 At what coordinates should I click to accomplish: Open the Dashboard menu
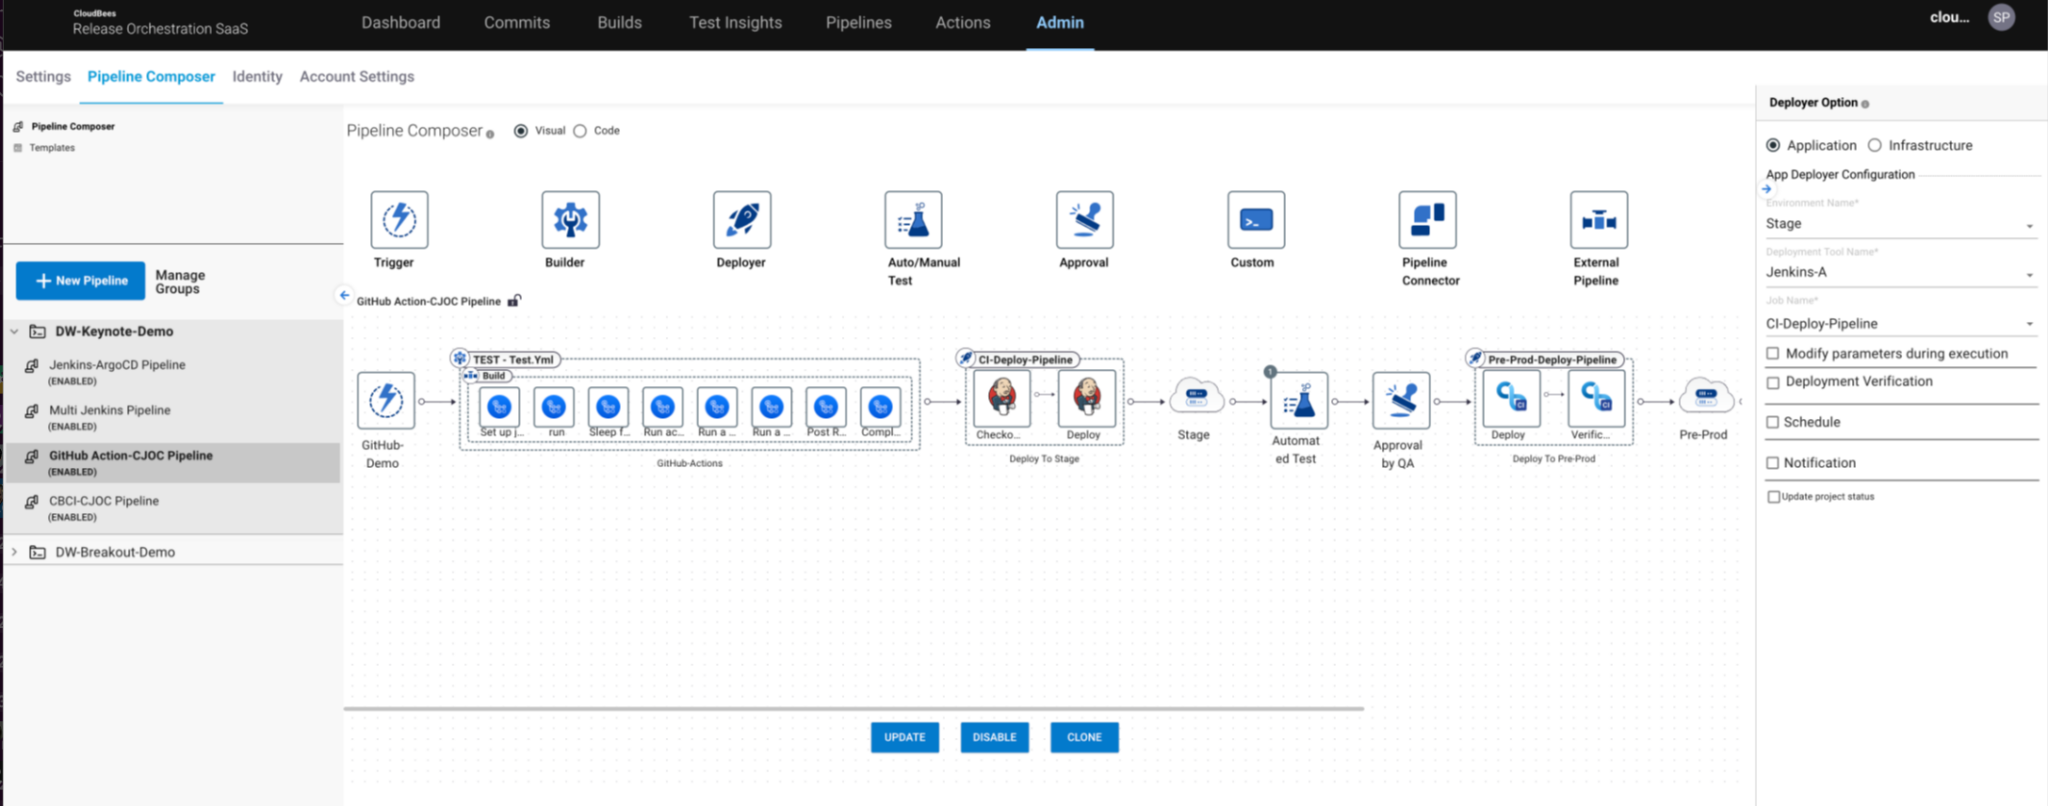click(401, 22)
